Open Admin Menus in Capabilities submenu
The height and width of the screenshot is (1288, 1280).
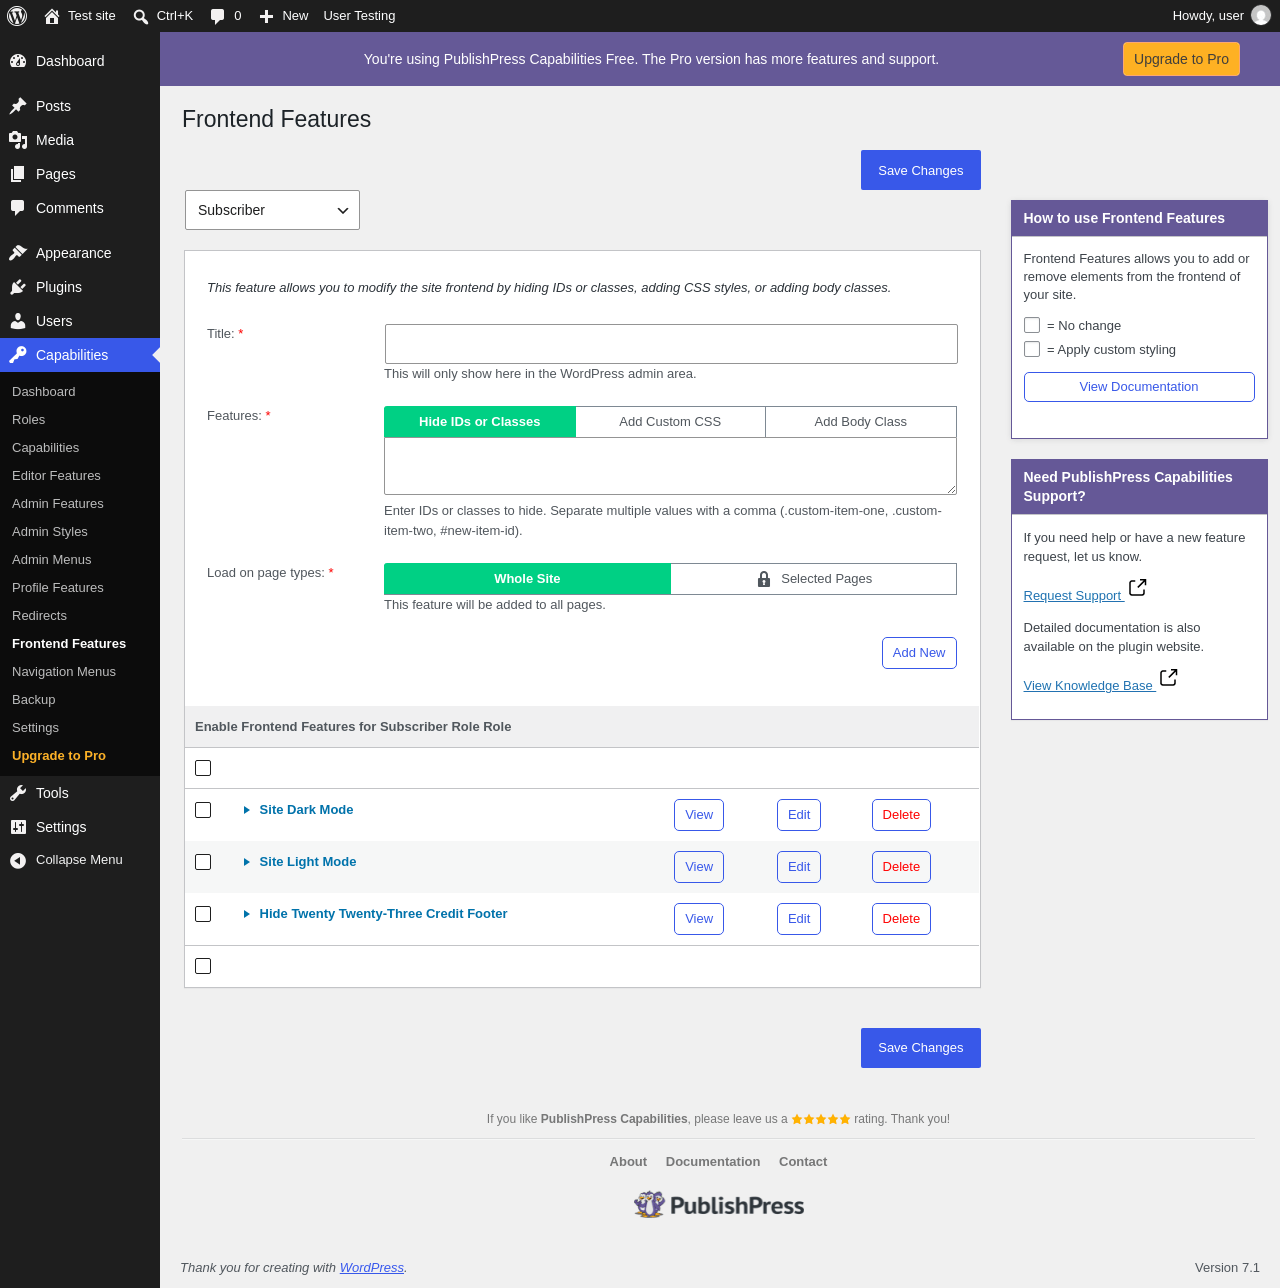coord(52,560)
